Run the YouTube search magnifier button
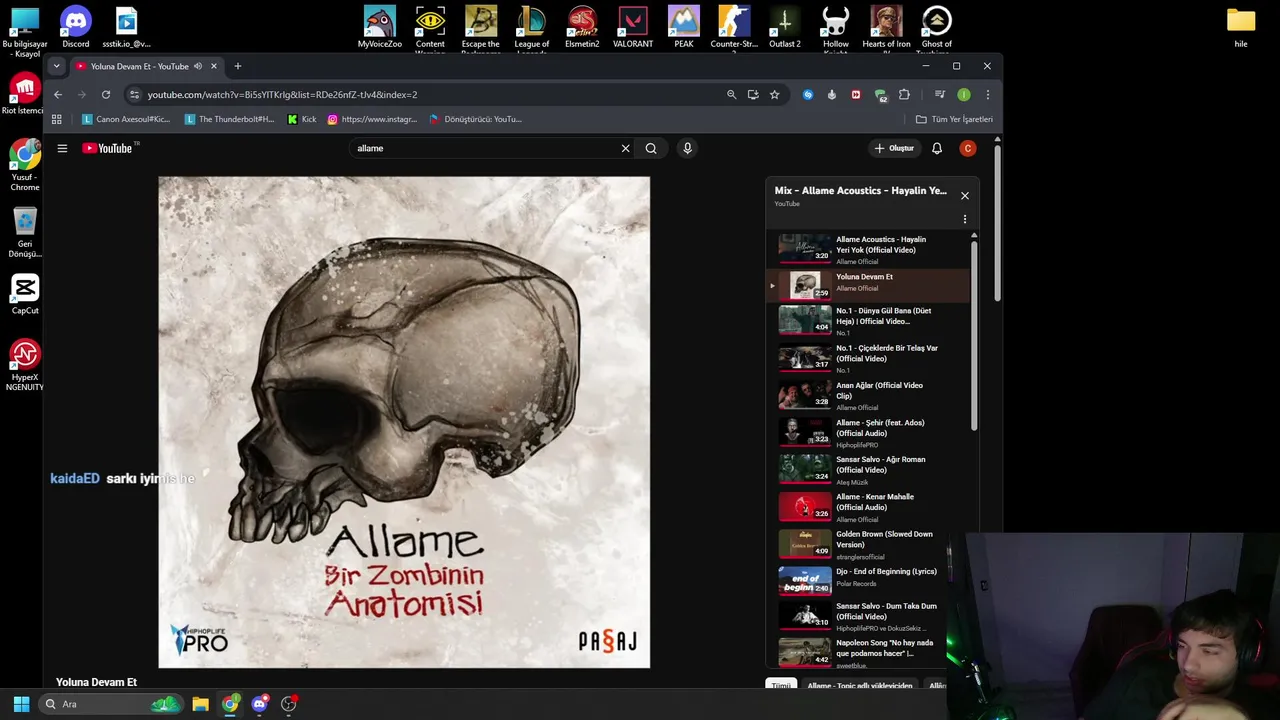 (x=651, y=148)
